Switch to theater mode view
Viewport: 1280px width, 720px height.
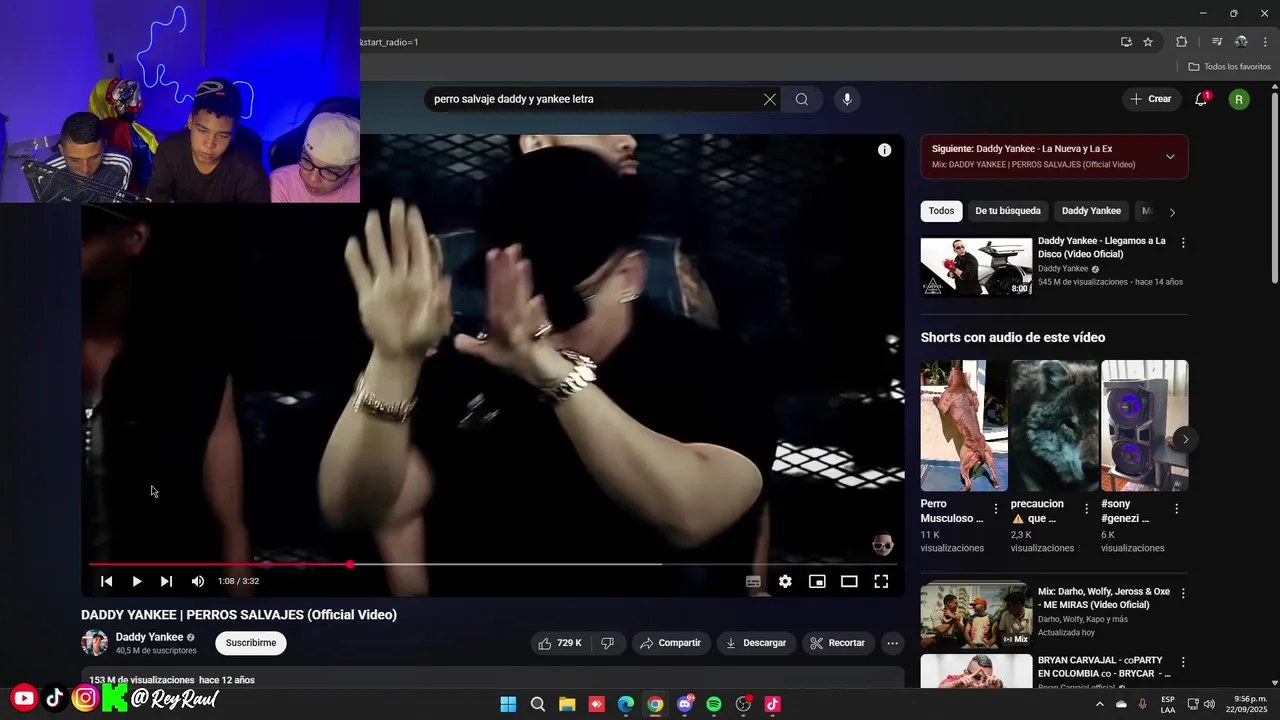[x=849, y=581]
